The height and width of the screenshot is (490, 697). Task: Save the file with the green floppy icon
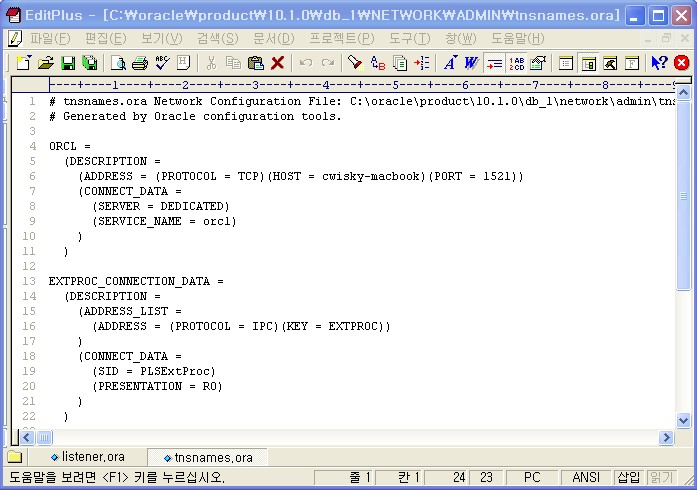[x=68, y=63]
